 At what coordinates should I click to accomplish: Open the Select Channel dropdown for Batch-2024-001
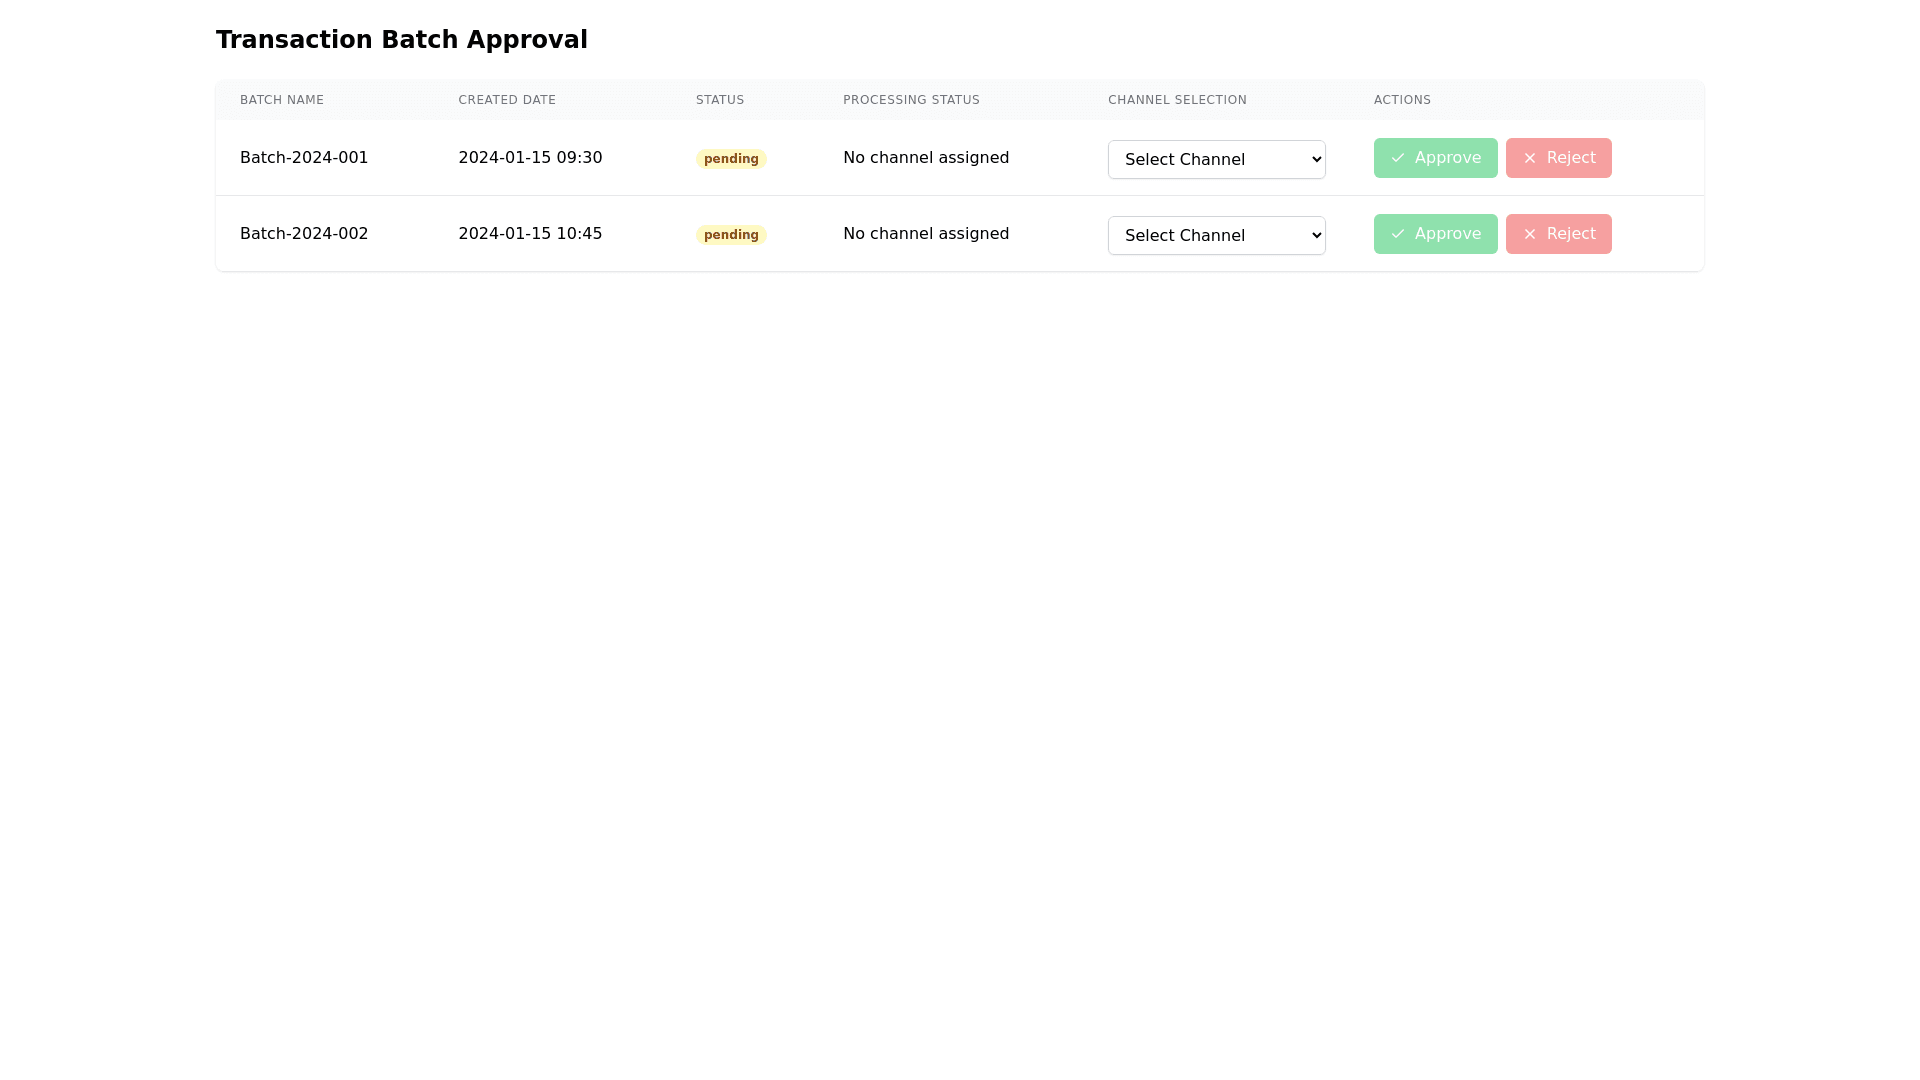[x=1216, y=159]
